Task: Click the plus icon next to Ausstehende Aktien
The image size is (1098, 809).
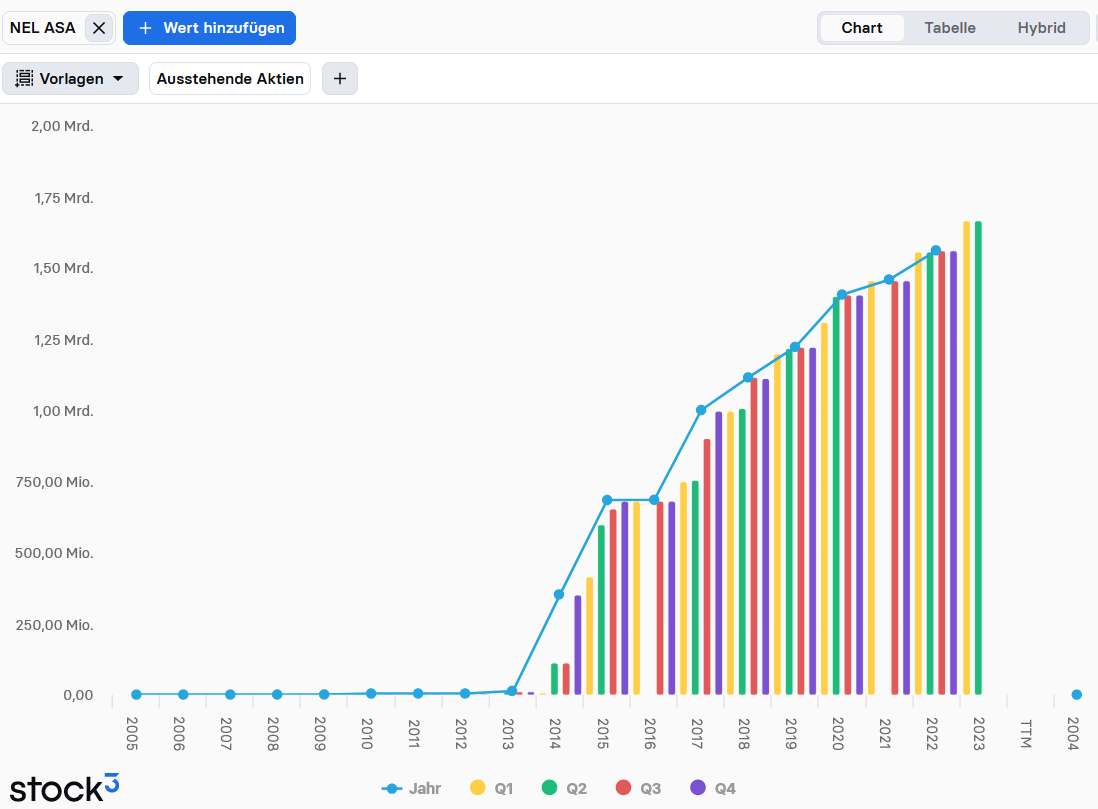Action: pos(339,78)
